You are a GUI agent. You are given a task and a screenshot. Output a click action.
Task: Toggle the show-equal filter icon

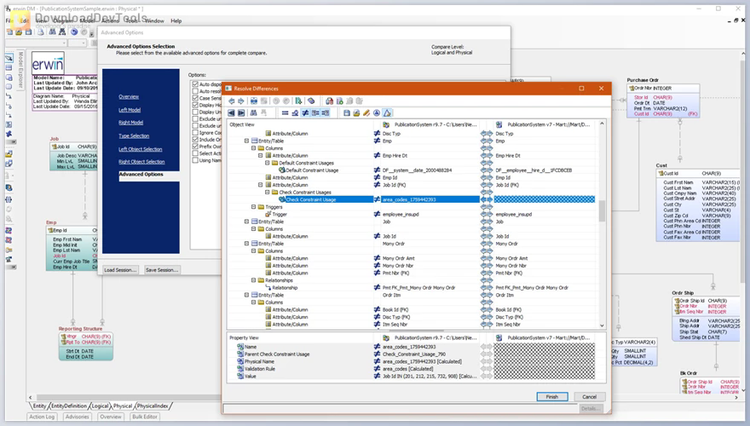tap(285, 113)
